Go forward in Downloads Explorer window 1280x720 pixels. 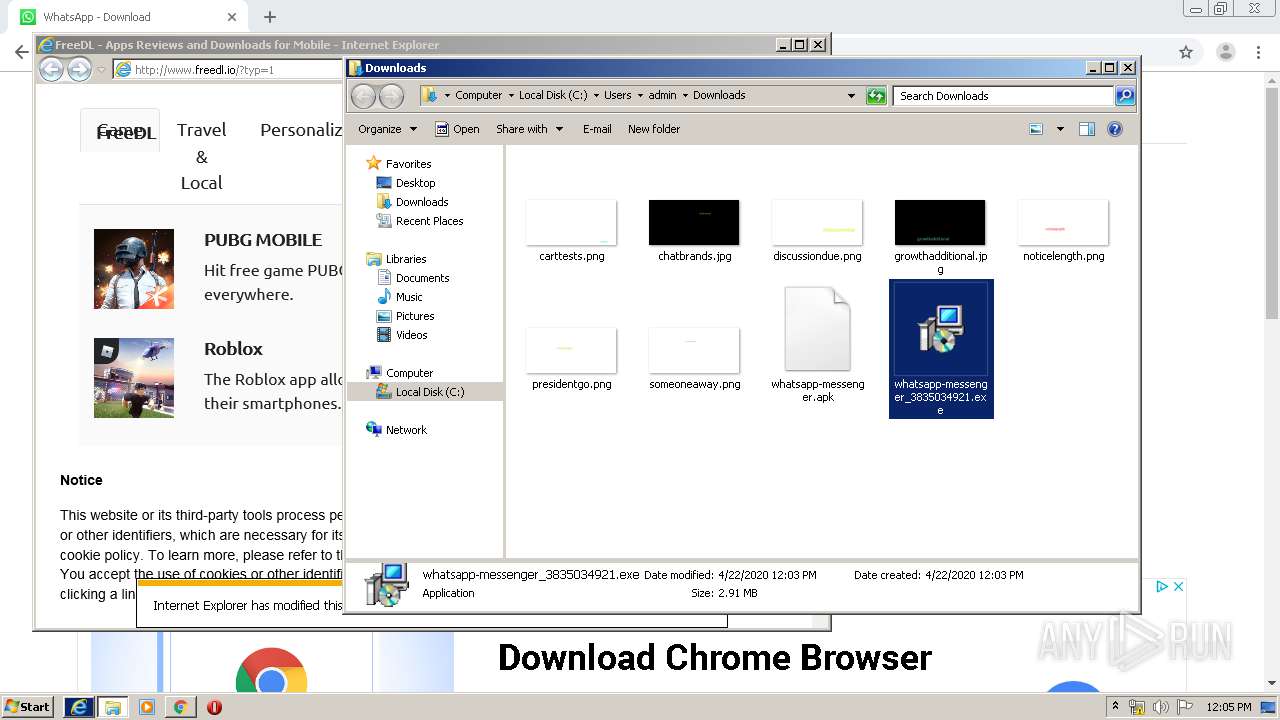pos(391,95)
